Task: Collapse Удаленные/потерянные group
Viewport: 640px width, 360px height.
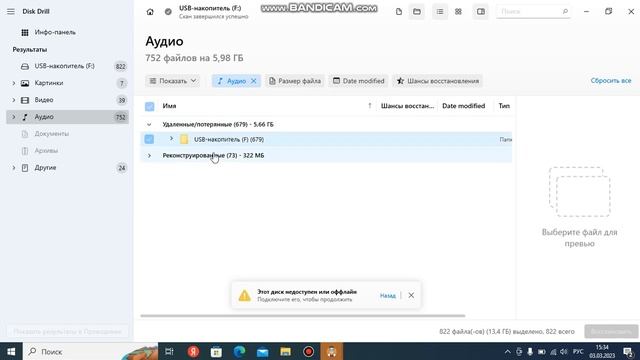Action: click(149, 124)
